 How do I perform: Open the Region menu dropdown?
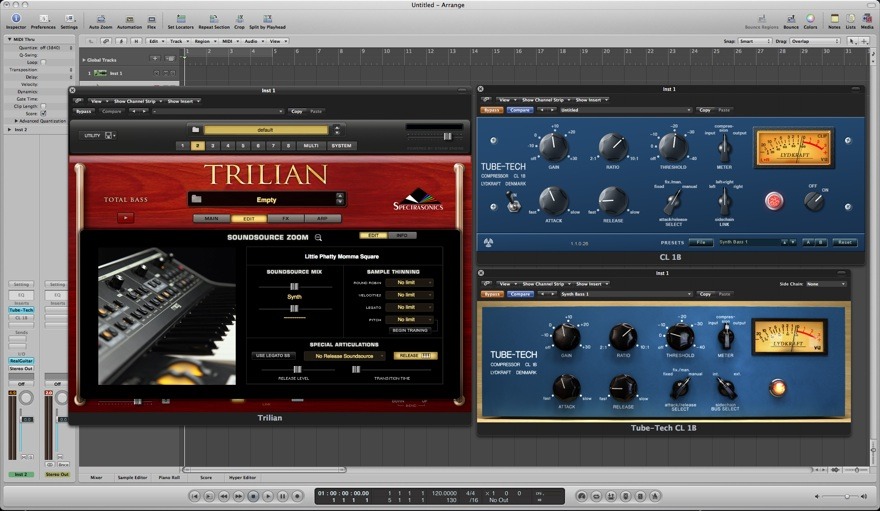click(x=204, y=41)
